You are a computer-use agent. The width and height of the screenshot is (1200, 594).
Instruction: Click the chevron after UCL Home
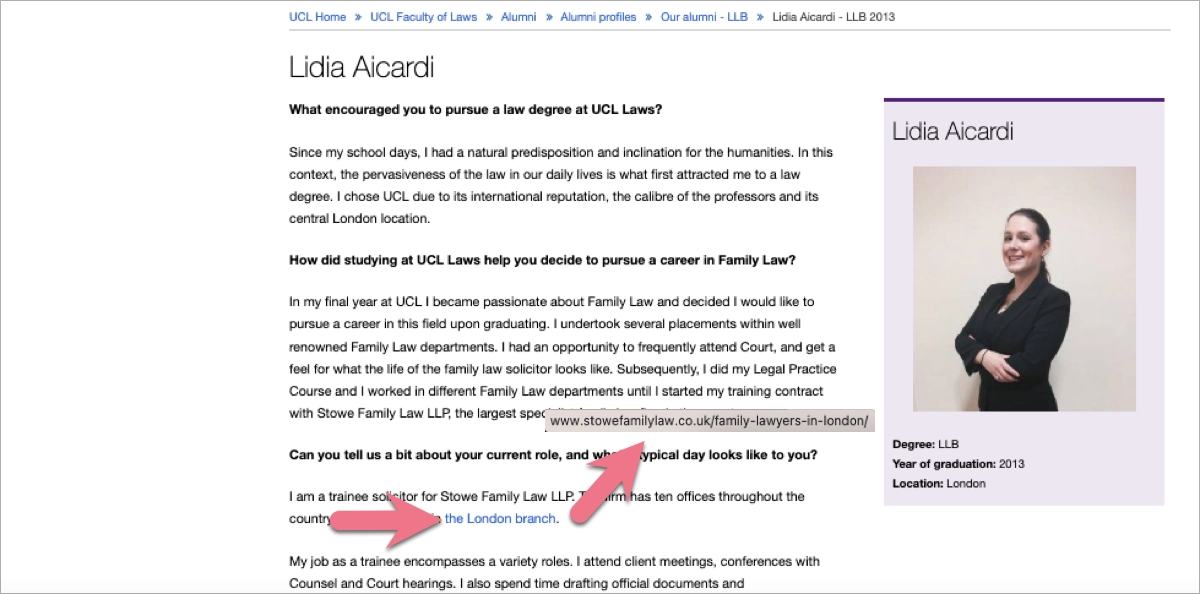[359, 16]
